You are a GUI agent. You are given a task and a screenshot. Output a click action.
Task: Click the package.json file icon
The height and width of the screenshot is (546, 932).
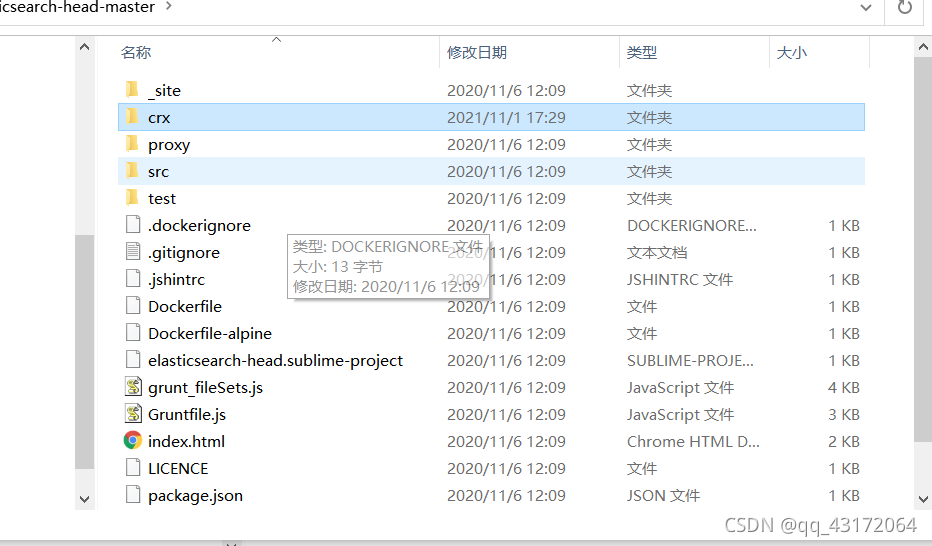133,495
